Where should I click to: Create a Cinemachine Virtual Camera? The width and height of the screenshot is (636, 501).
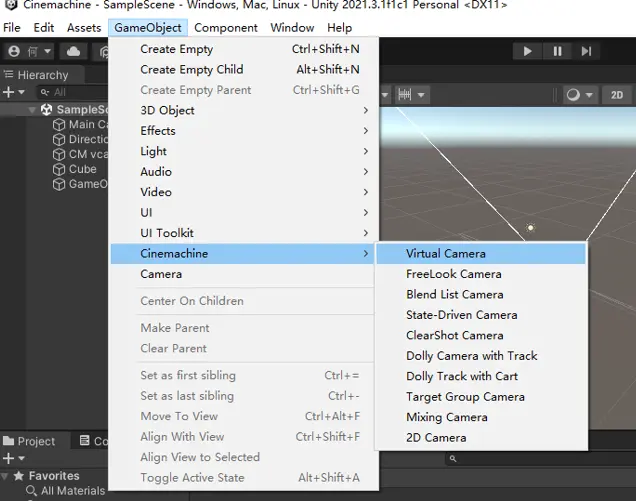tap(481, 254)
